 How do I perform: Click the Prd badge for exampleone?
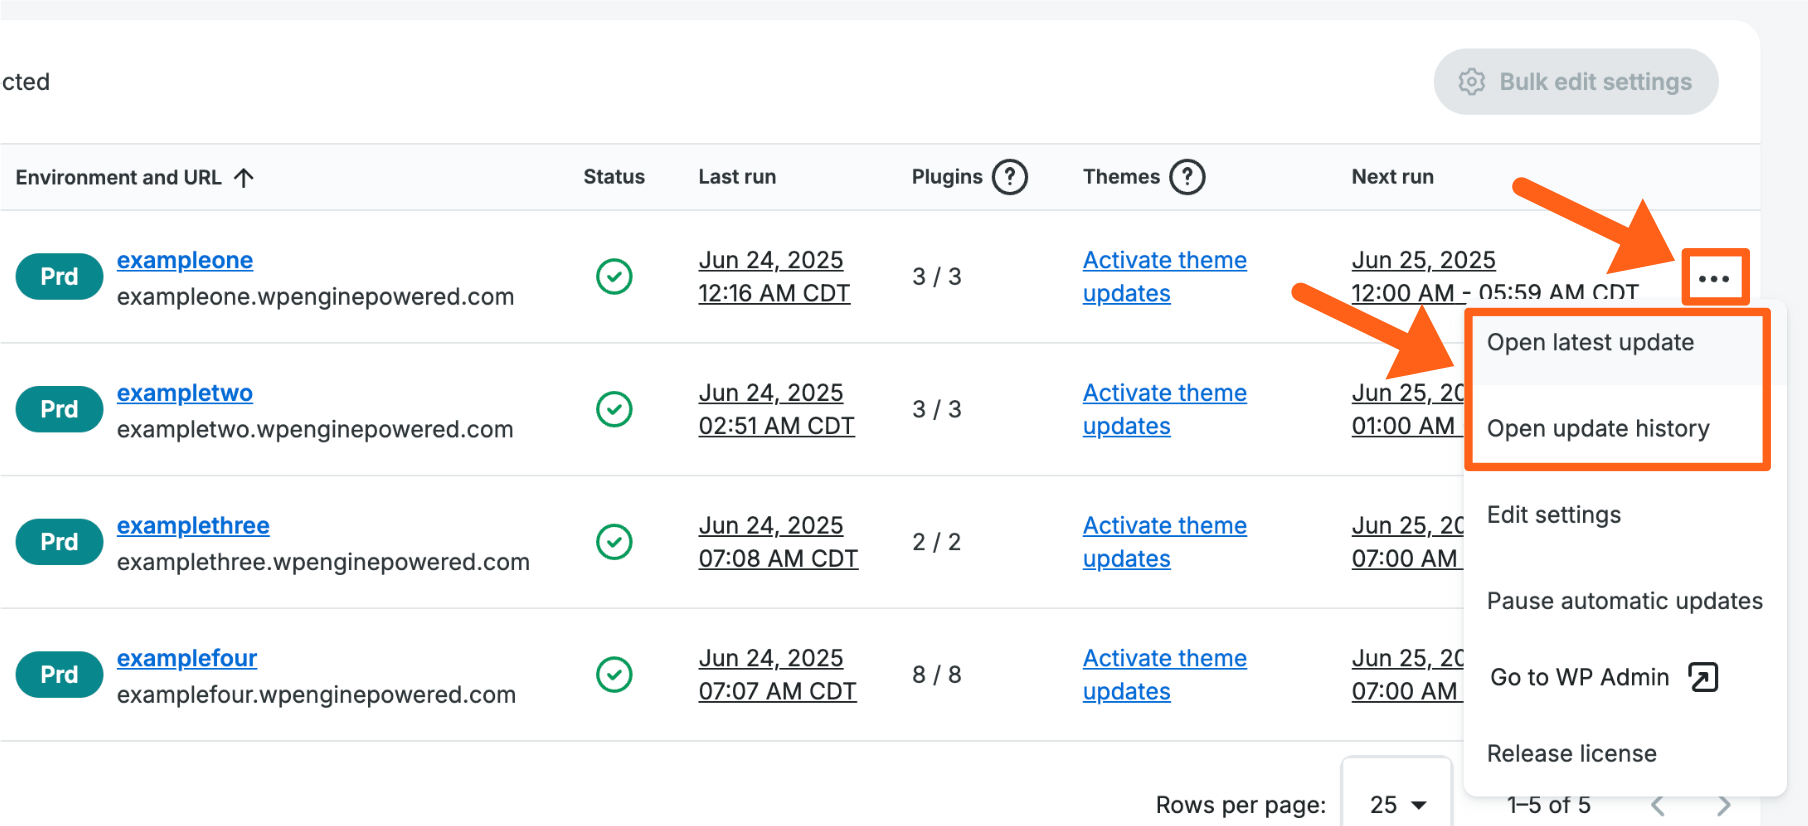(59, 277)
